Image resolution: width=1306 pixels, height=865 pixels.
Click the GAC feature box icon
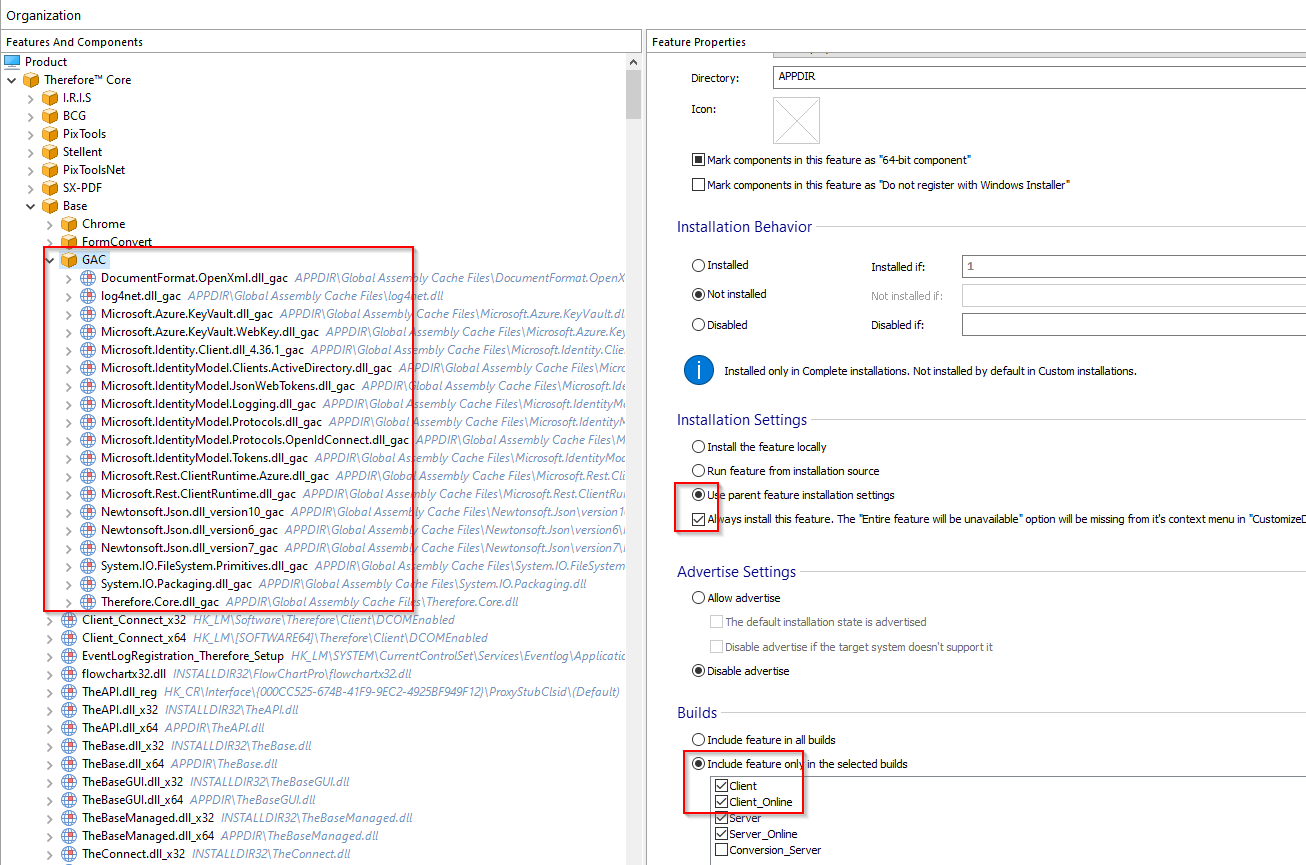(x=69, y=260)
